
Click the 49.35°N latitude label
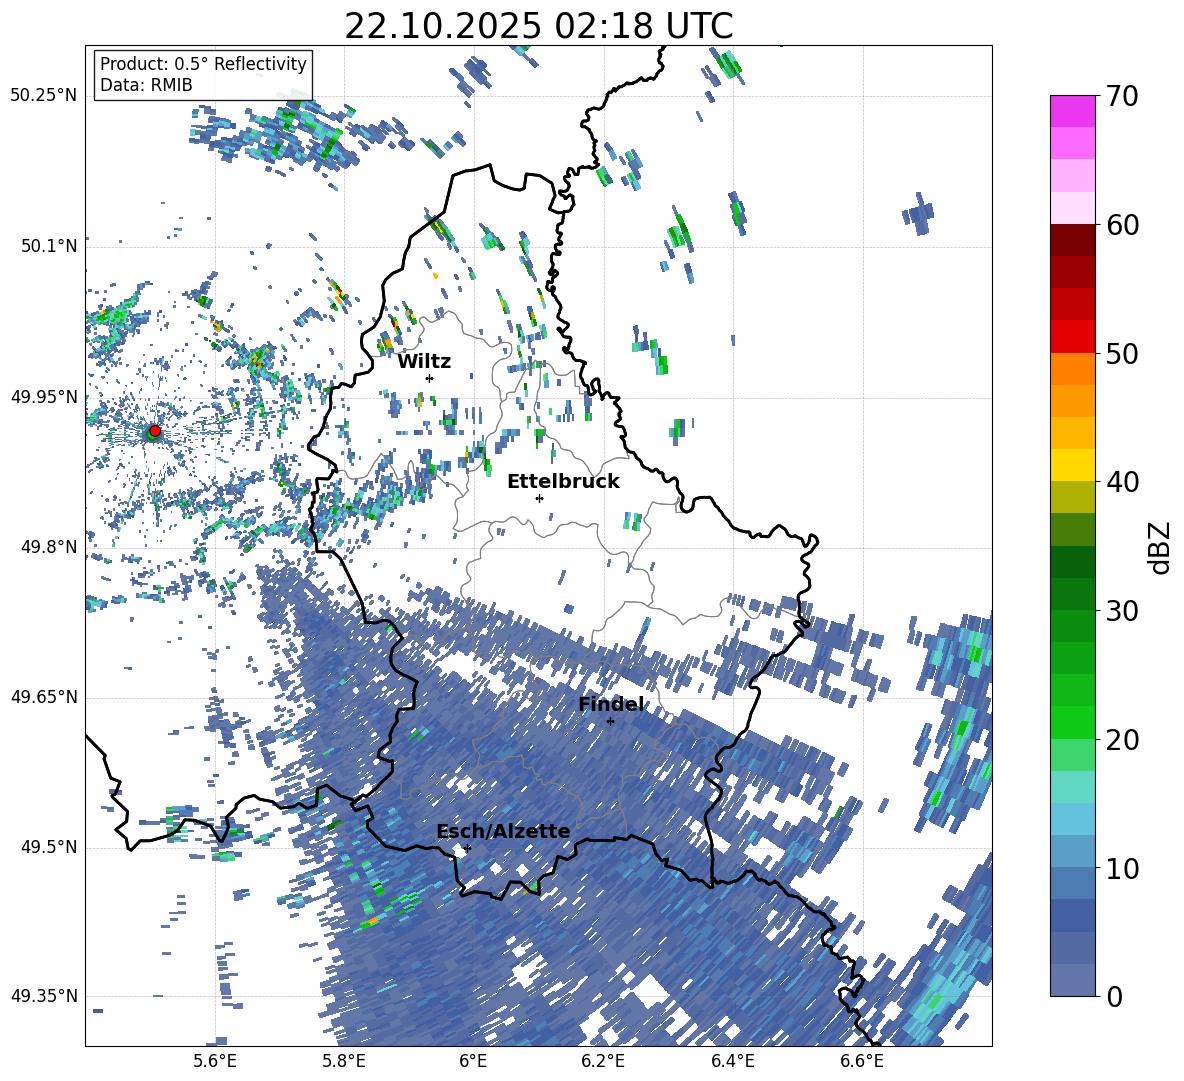44,996
